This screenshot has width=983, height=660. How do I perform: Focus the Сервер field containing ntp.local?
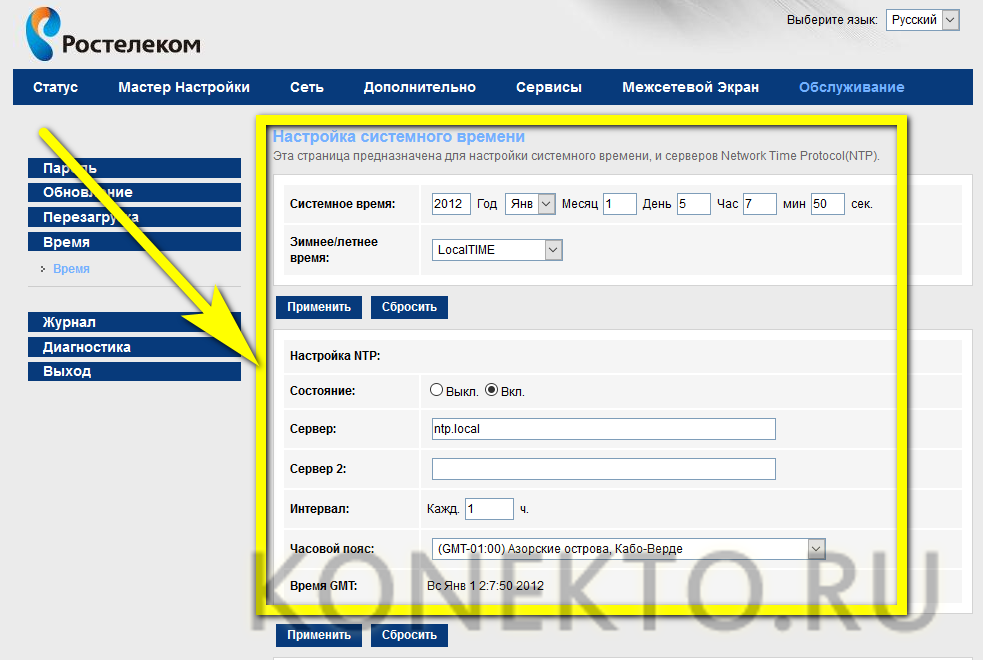(x=603, y=429)
